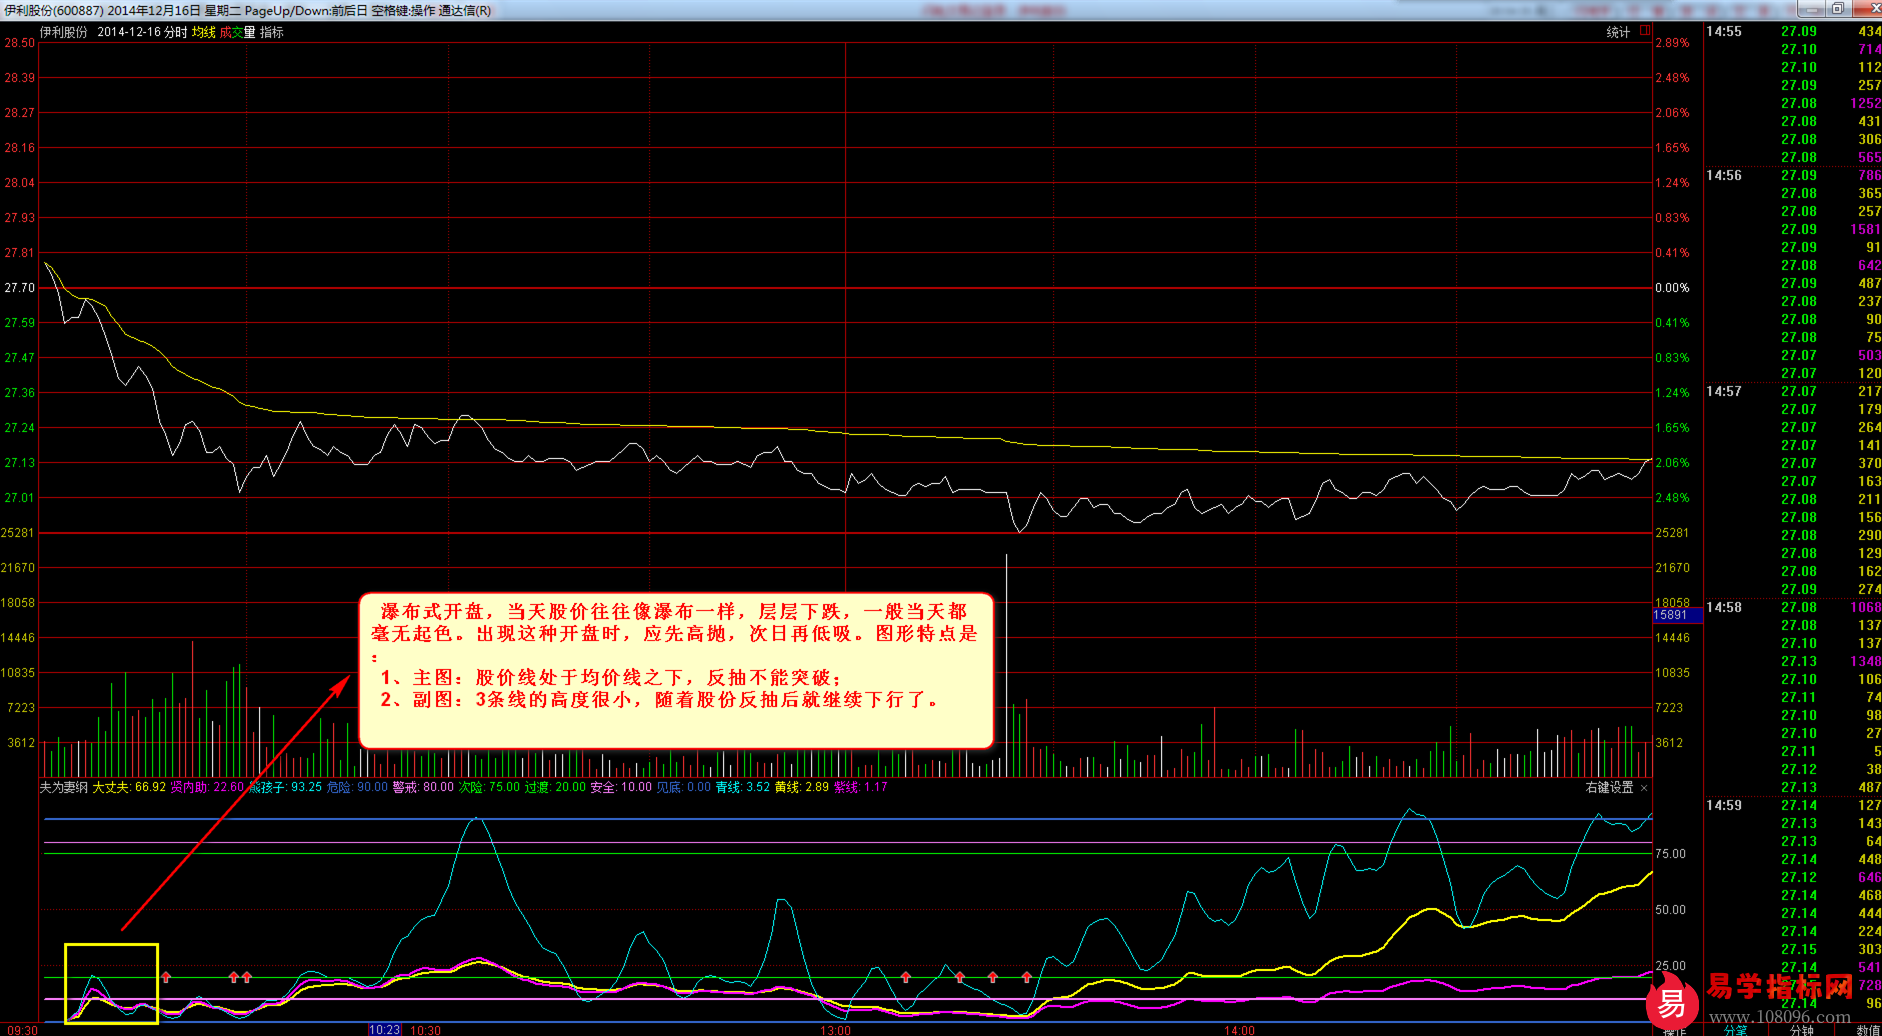Toggle the 均线 average line label
The image size is (1882, 1036).
[x=204, y=32]
